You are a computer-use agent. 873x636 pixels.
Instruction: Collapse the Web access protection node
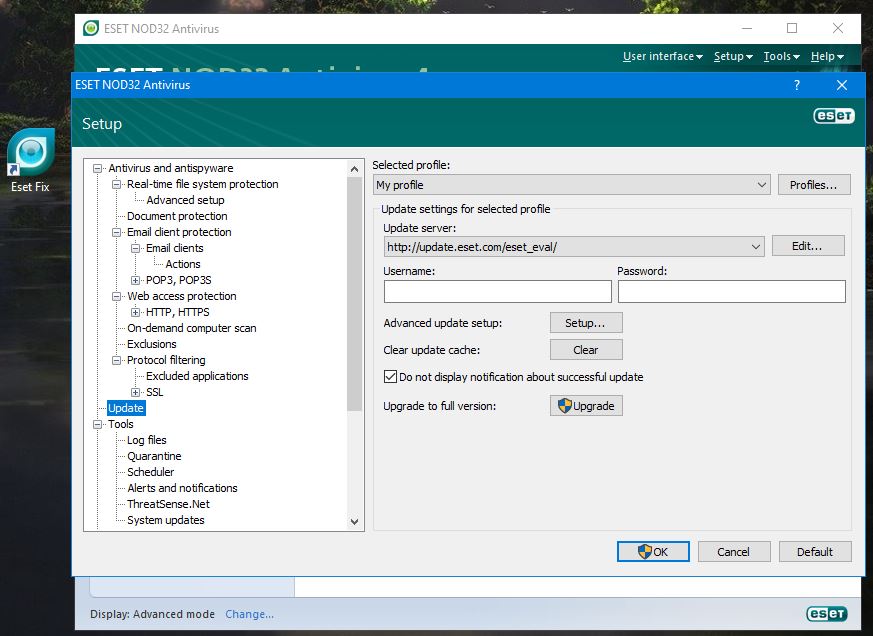[x=116, y=296]
